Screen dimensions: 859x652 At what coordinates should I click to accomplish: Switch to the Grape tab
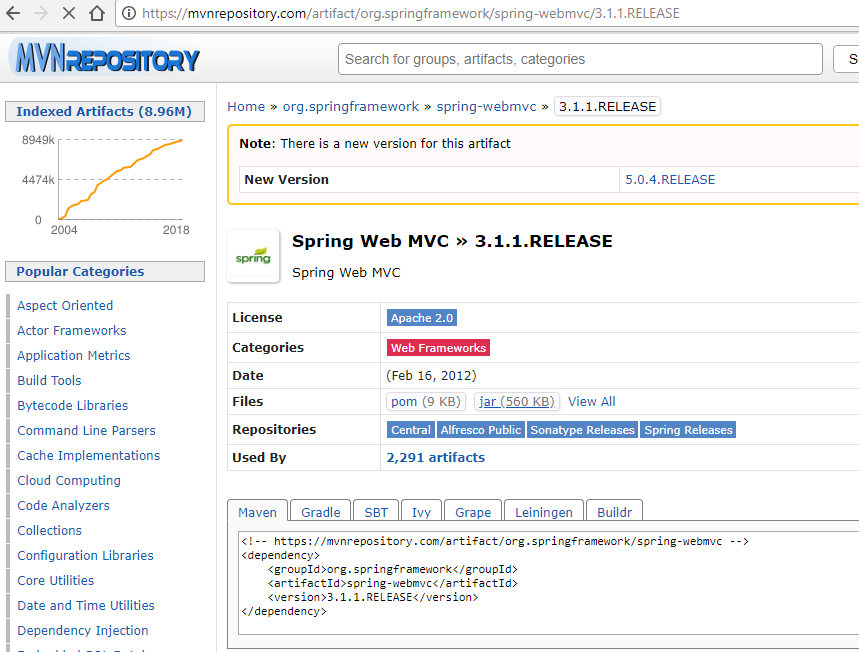point(473,512)
